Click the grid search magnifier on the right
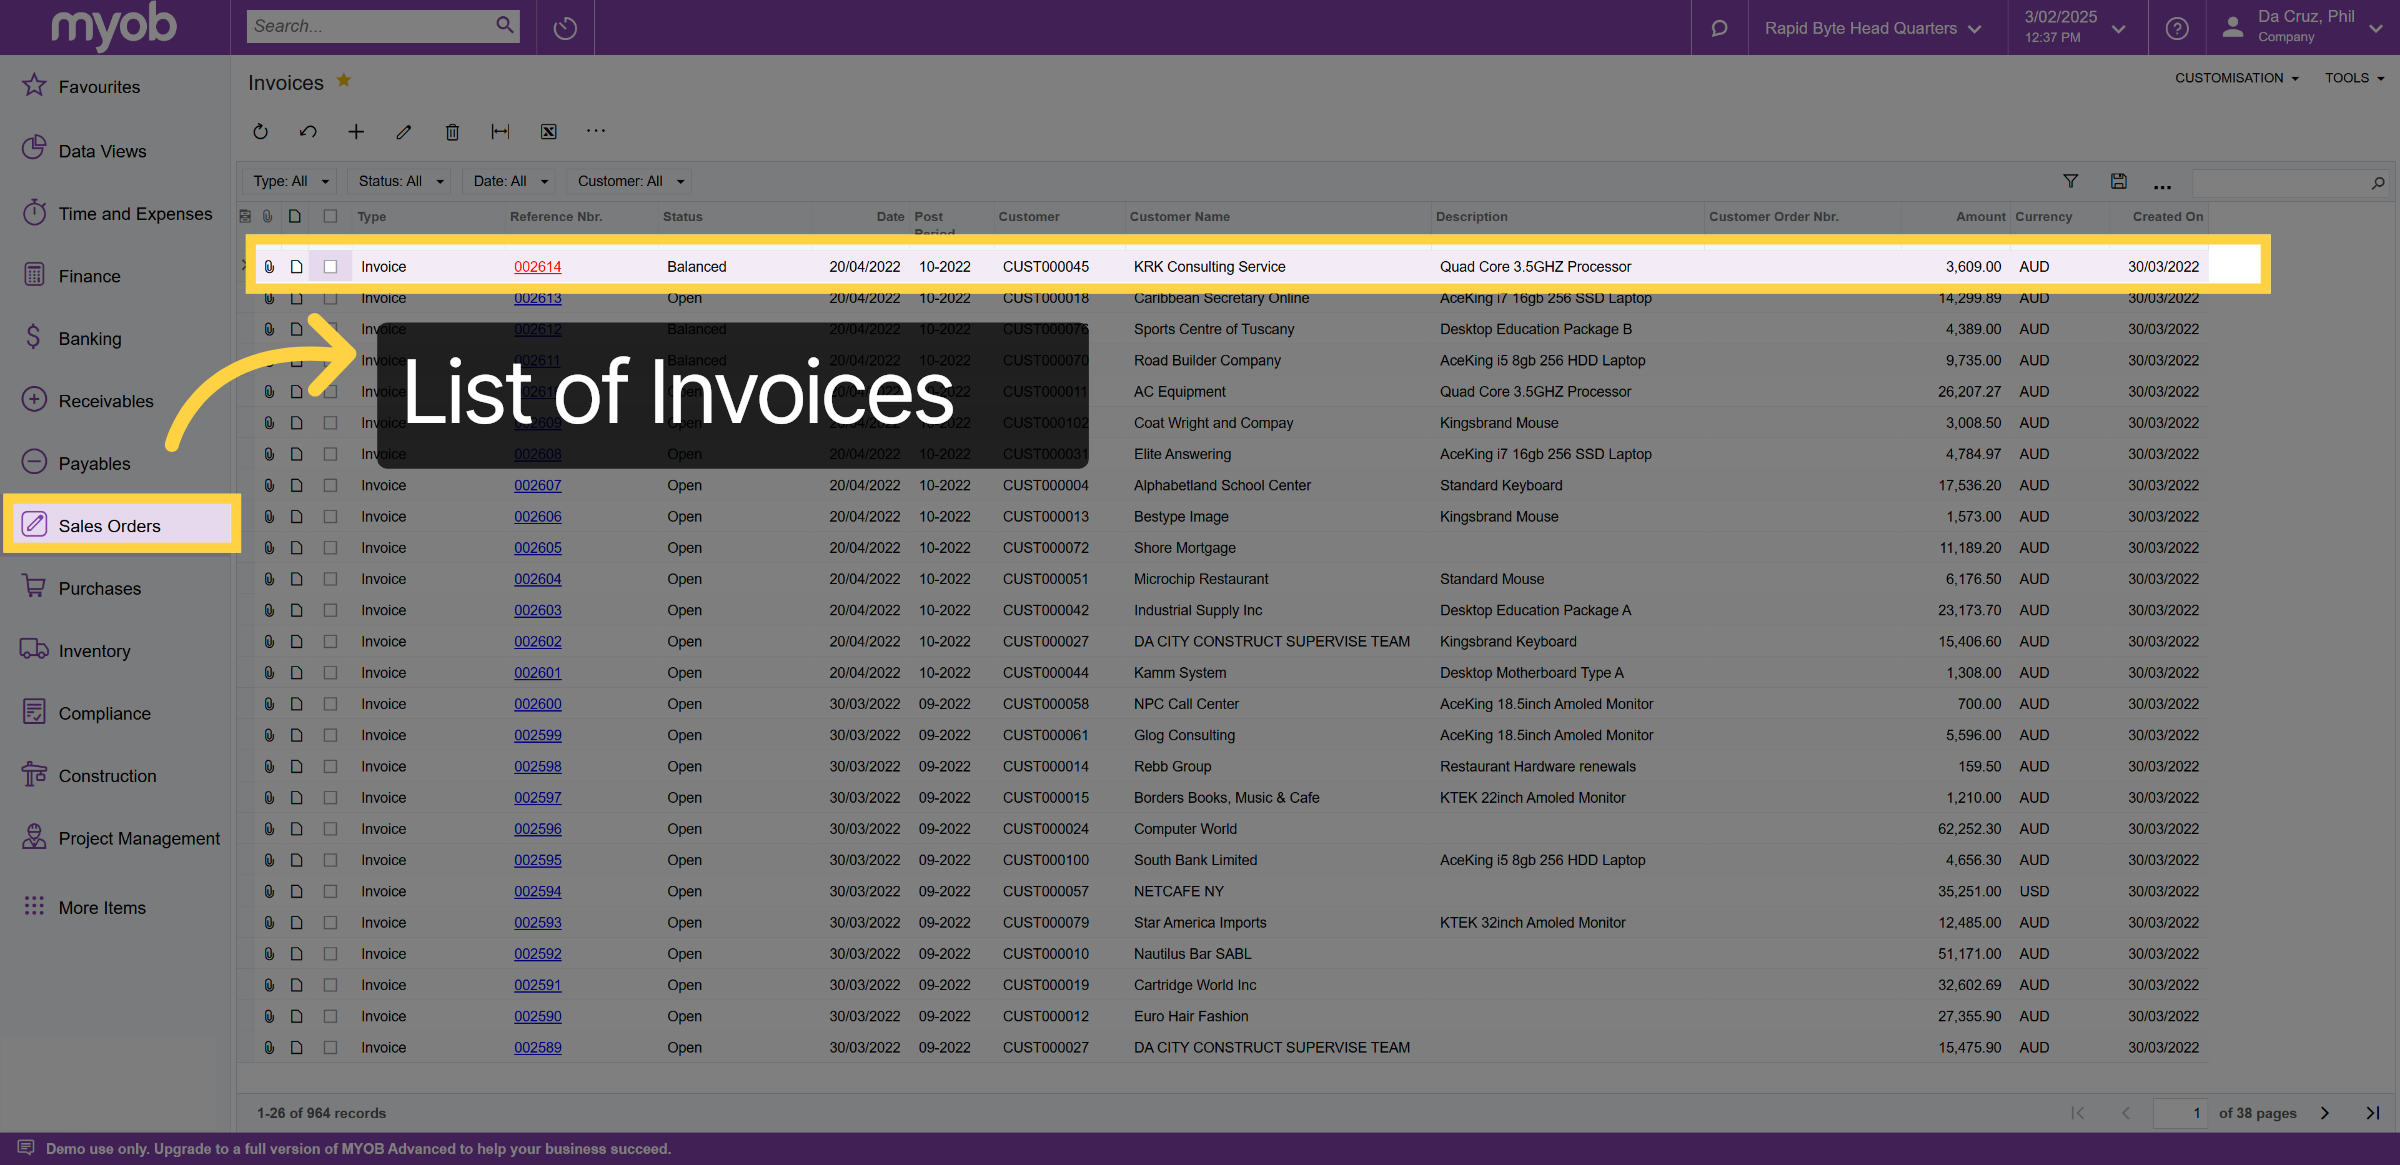This screenshot has width=2400, height=1165. pos(2378,183)
